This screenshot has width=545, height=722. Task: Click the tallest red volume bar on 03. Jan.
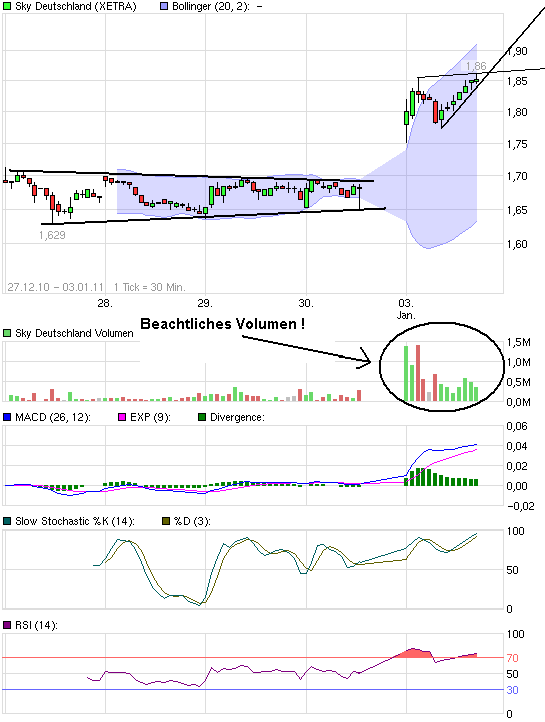point(418,373)
